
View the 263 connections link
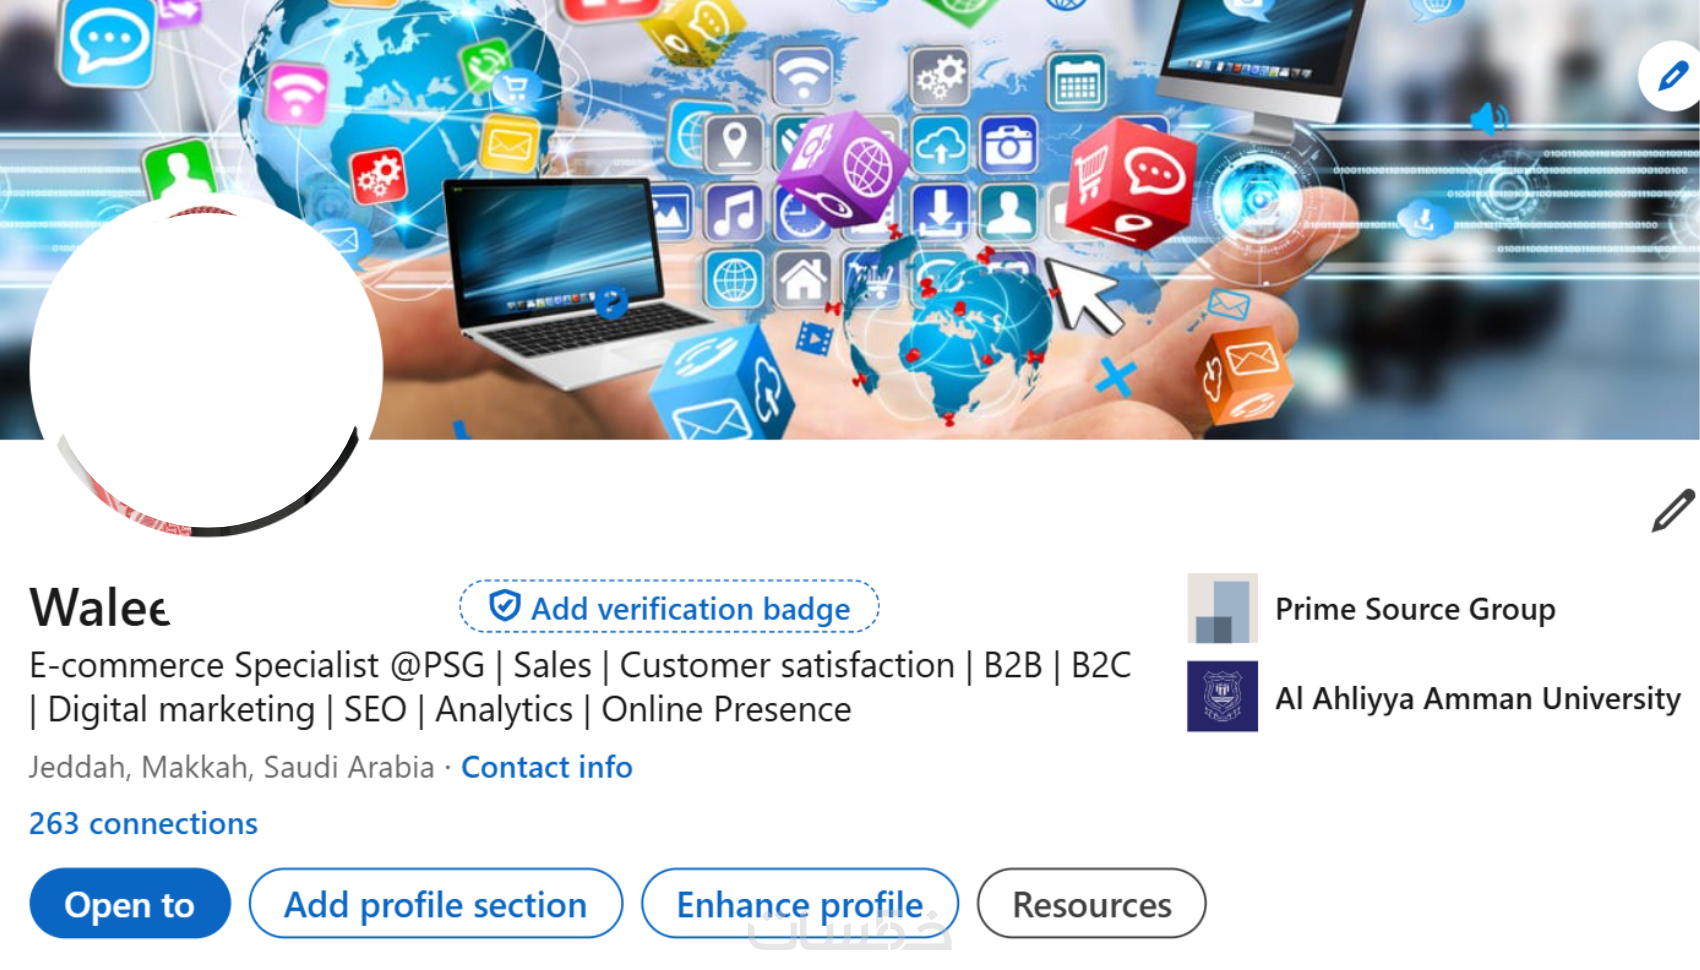point(143,823)
